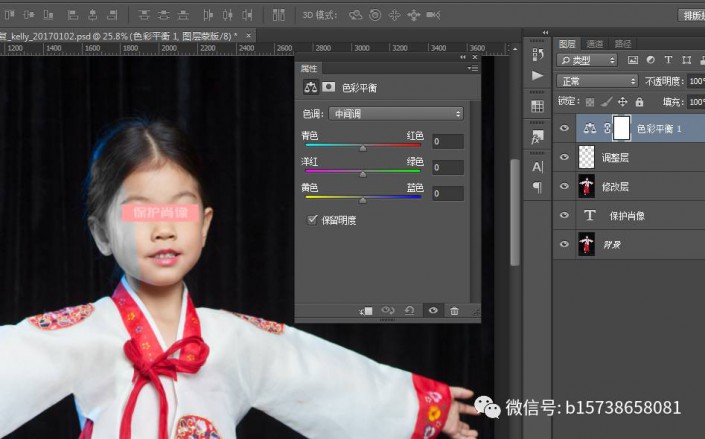This screenshot has width=705, height=439.
Task: Select the 3D roll mode icon
Action: click(x=375, y=15)
